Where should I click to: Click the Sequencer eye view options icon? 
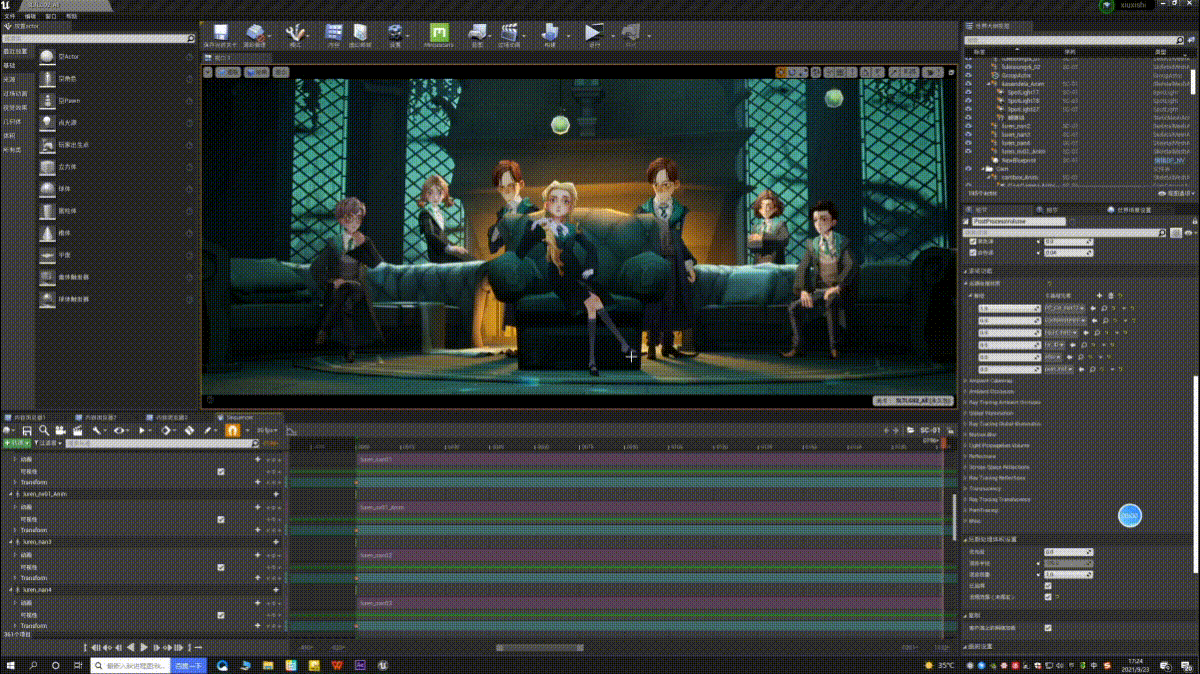pos(119,430)
